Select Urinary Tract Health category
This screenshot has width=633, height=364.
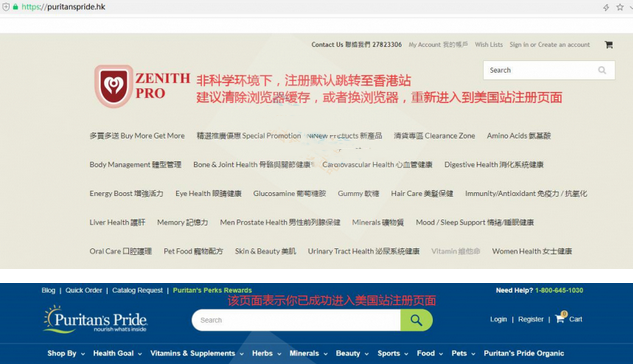pyautogui.click(x=364, y=251)
